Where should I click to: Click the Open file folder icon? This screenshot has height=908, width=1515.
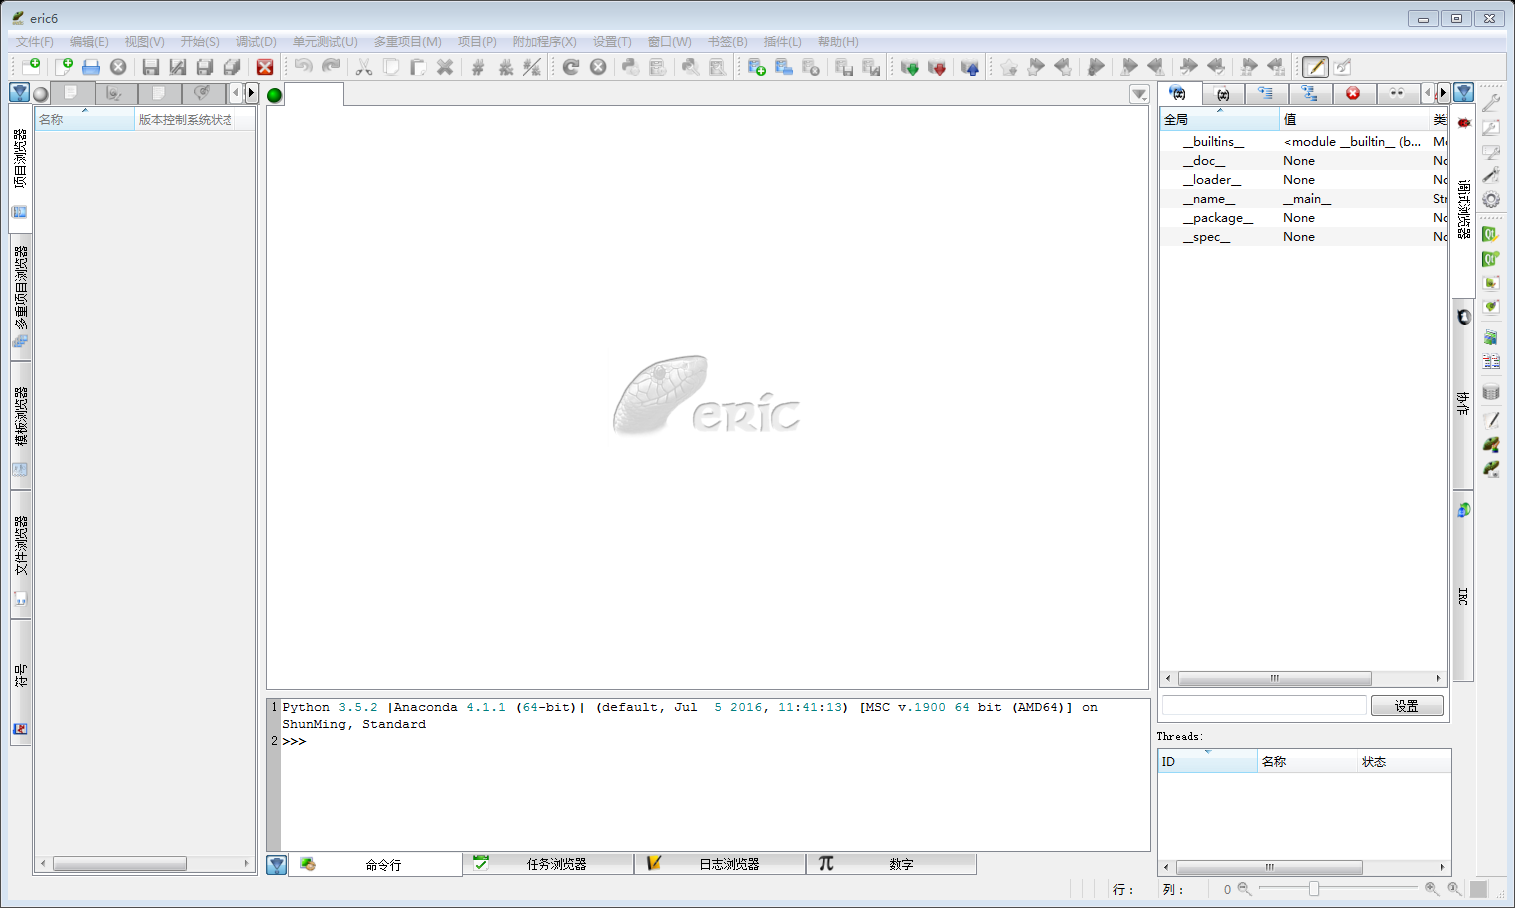coord(91,67)
